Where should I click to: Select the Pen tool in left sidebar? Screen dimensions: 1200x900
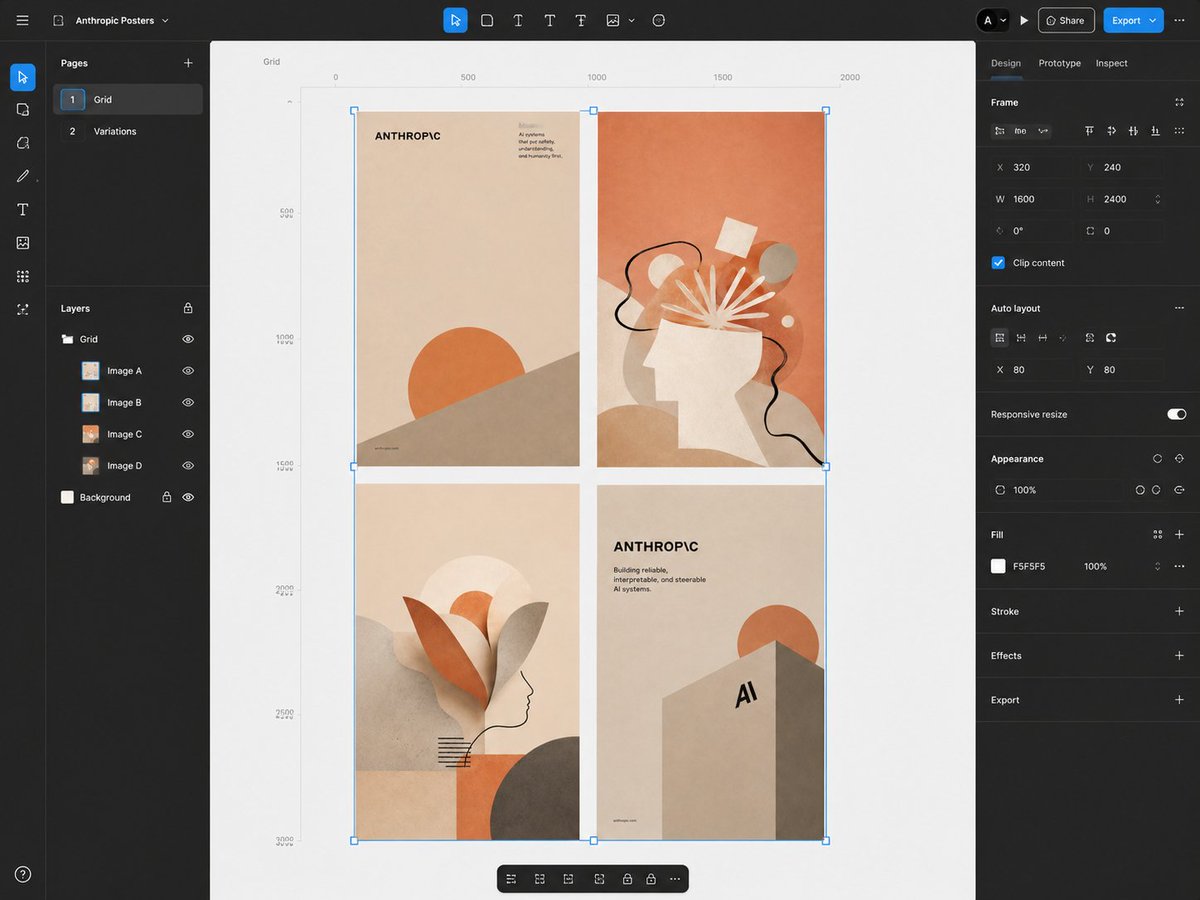click(x=23, y=176)
